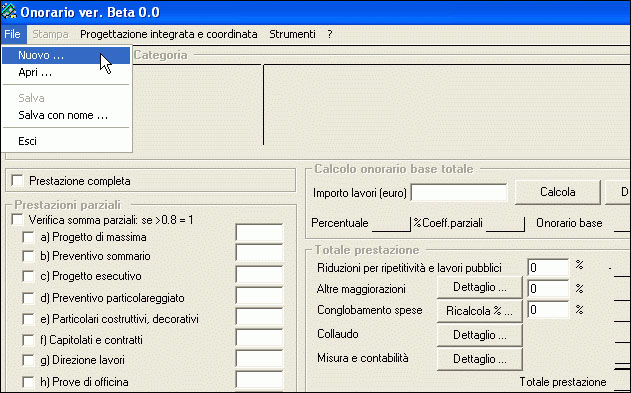Check d) Preventivo particolareggiato

point(28,298)
